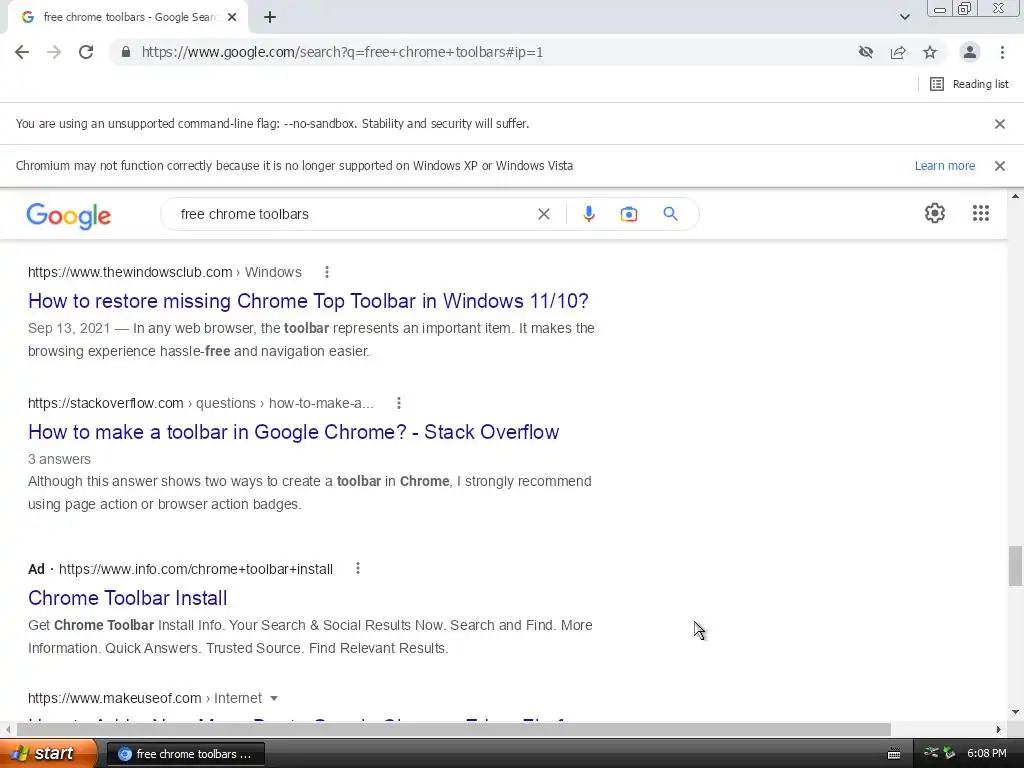1024x768 pixels.
Task: Open options menu for the info.com ad
Action: pyautogui.click(x=357, y=569)
